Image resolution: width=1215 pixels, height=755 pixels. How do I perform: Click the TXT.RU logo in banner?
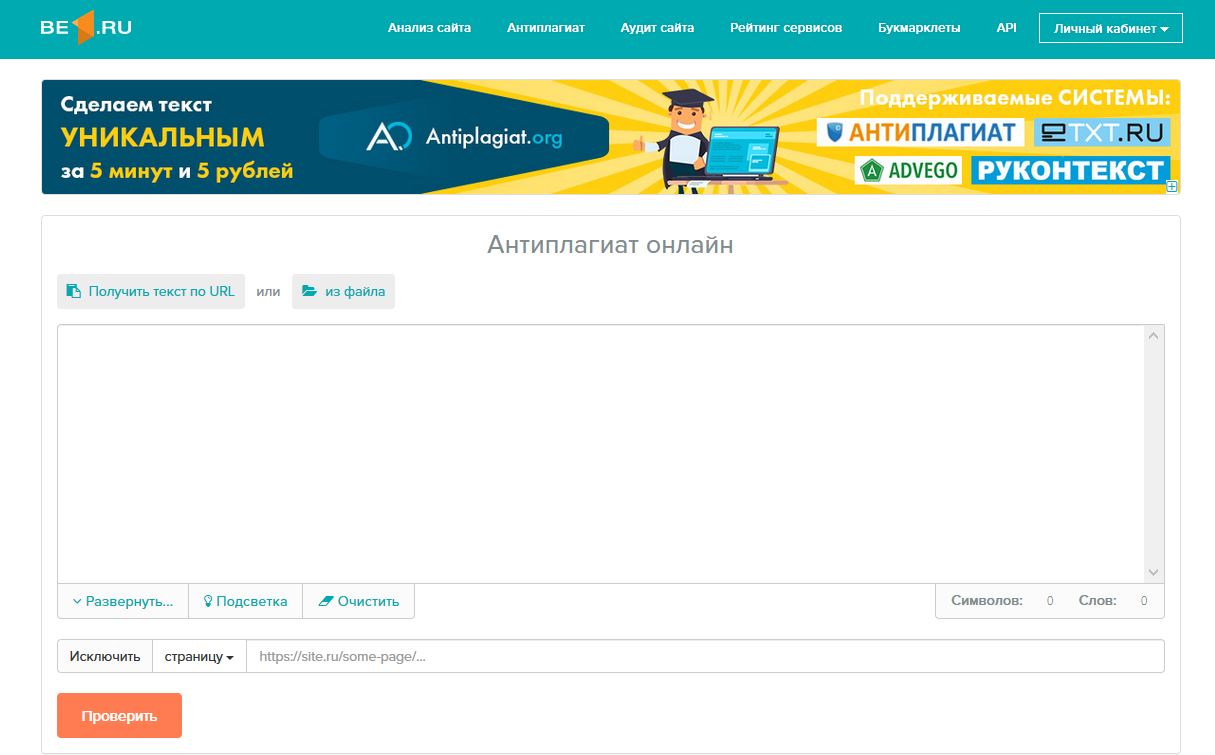pos(1102,132)
